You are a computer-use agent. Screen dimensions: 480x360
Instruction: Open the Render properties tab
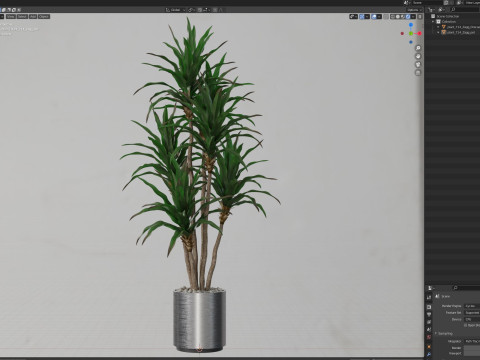click(429, 307)
